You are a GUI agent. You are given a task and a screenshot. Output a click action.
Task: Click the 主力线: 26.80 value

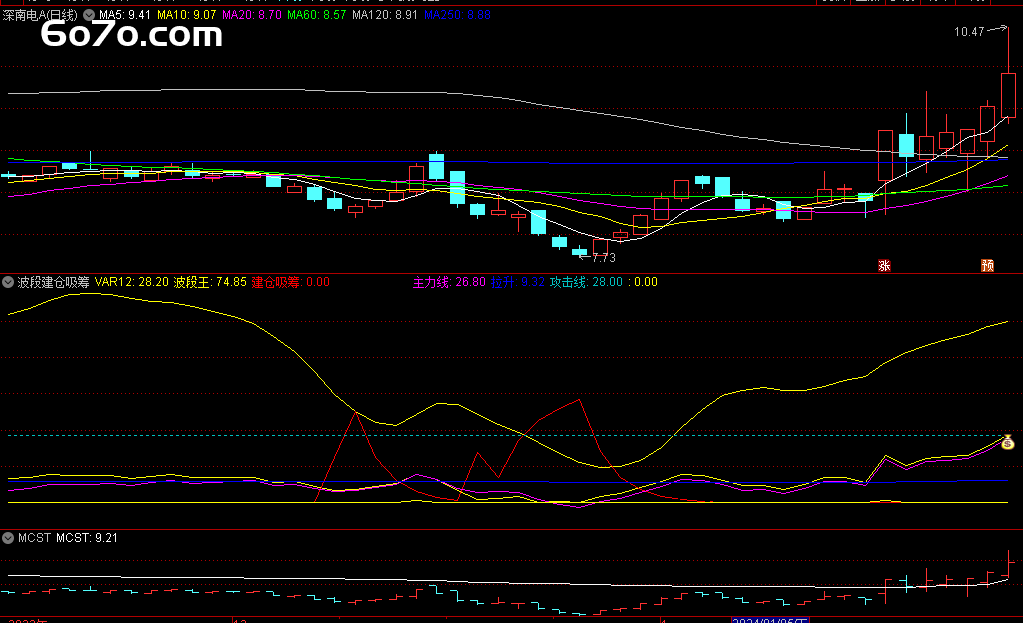(450, 282)
